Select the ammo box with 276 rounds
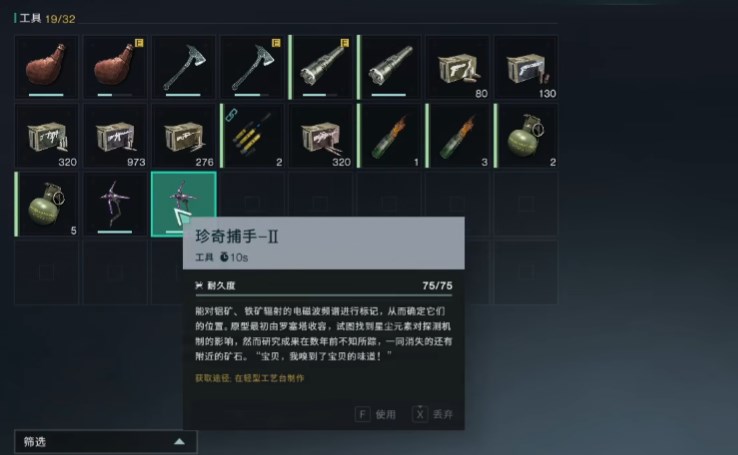This screenshot has width=738, height=455. (184, 136)
